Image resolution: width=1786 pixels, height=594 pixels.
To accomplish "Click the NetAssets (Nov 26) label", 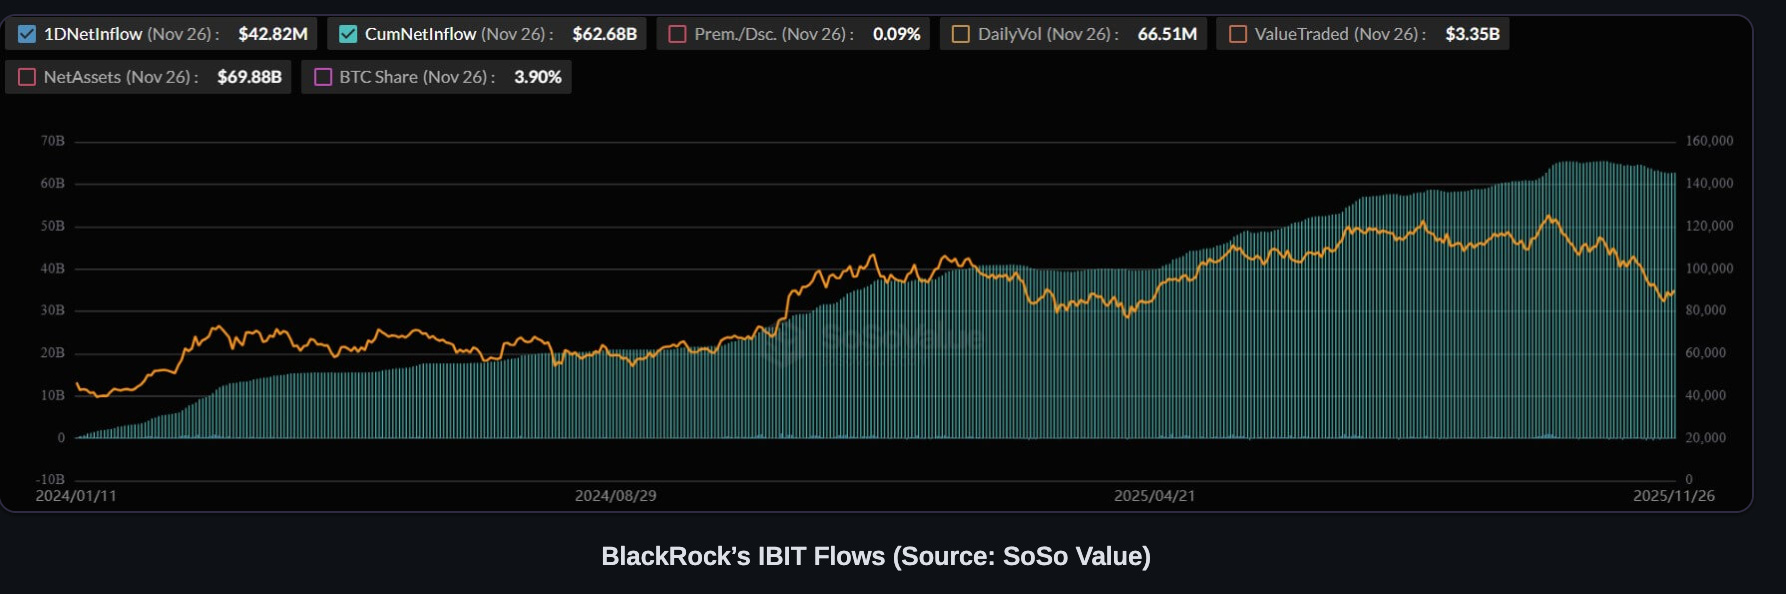I will [x=121, y=77].
